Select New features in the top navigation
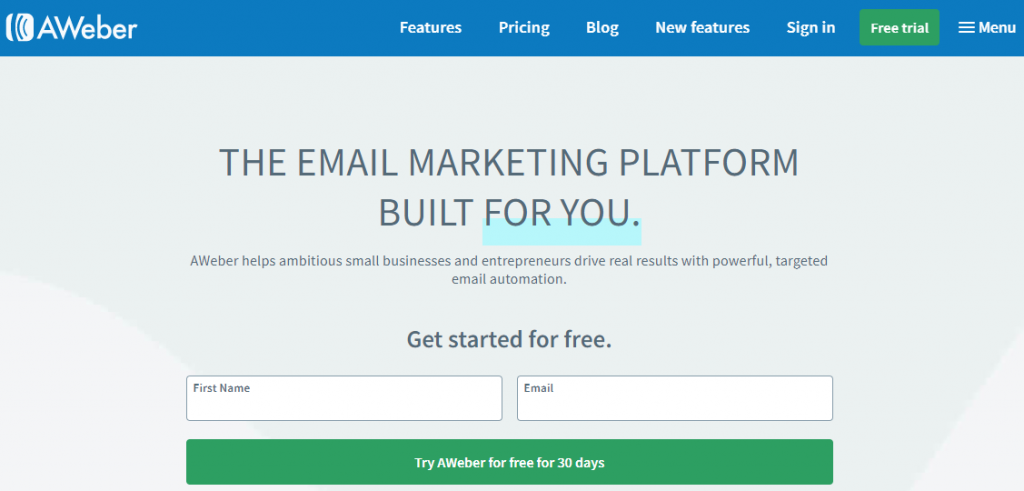Image resolution: width=1024 pixels, height=491 pixels. [703, 27]
